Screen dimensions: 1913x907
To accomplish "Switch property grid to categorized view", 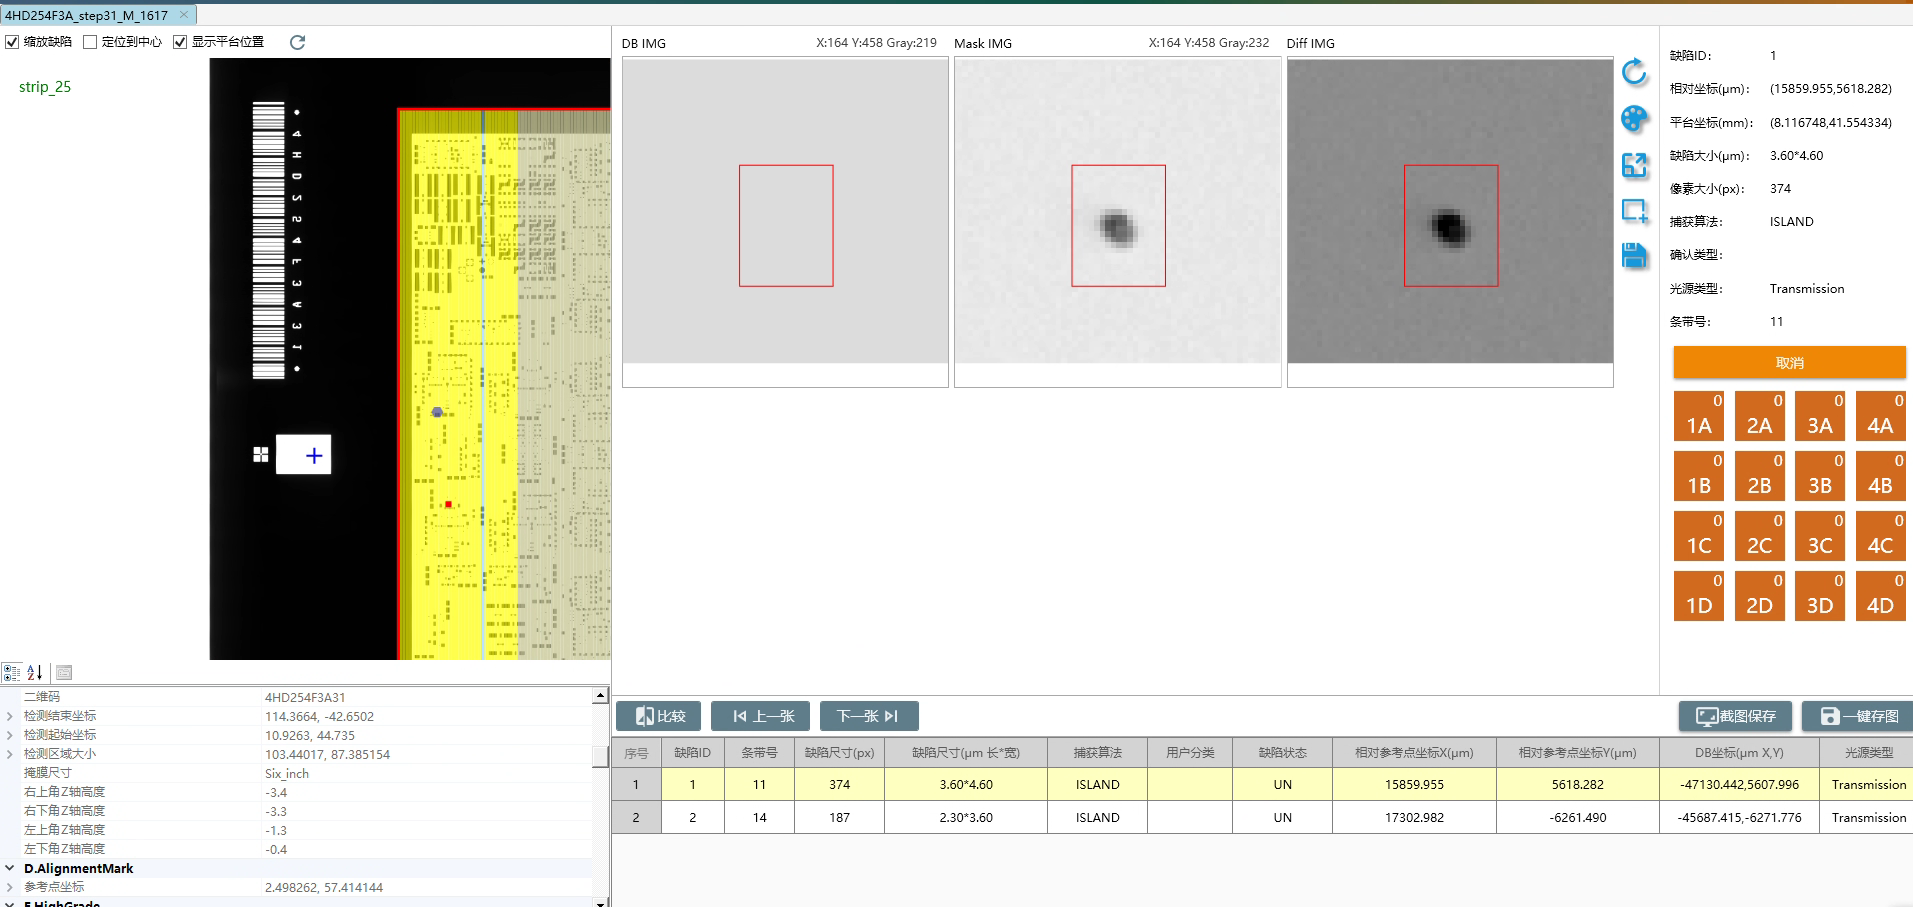I will (12, 673).
